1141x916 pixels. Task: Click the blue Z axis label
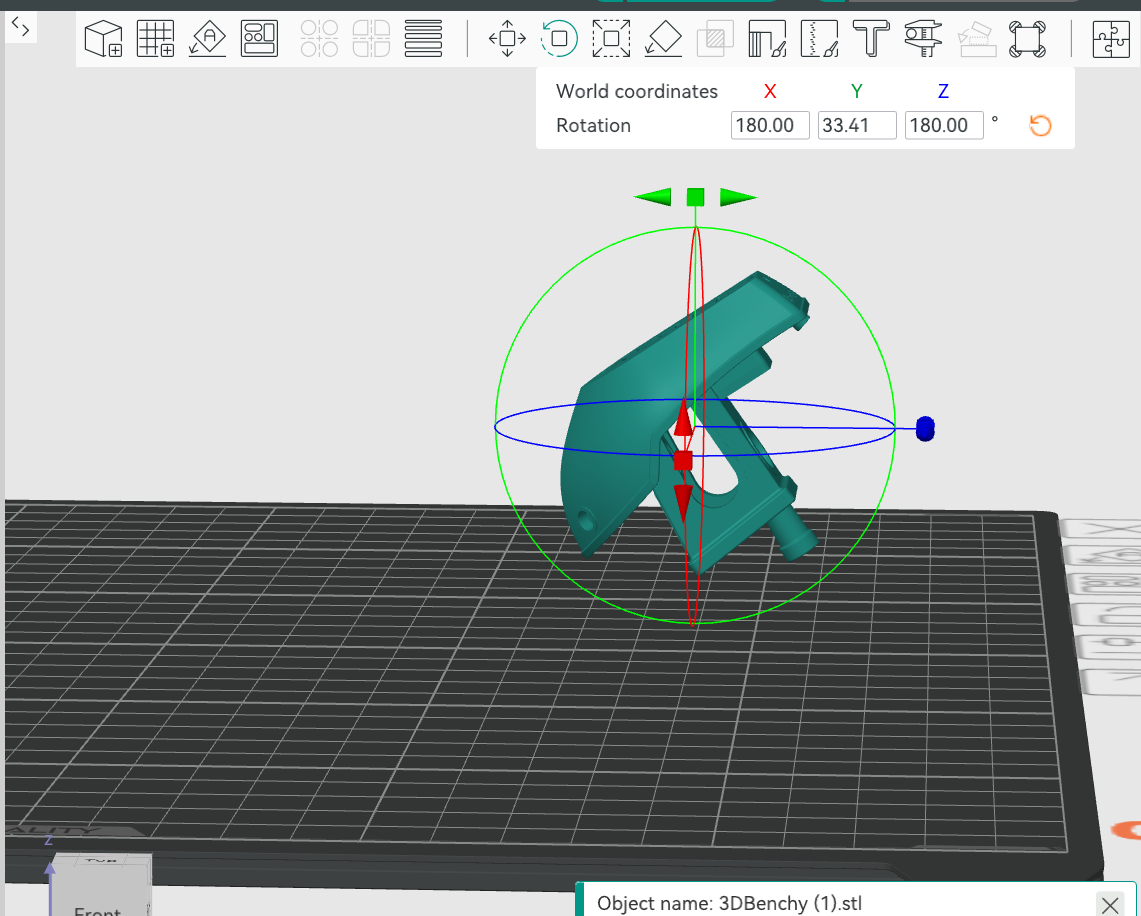point(943,91)
